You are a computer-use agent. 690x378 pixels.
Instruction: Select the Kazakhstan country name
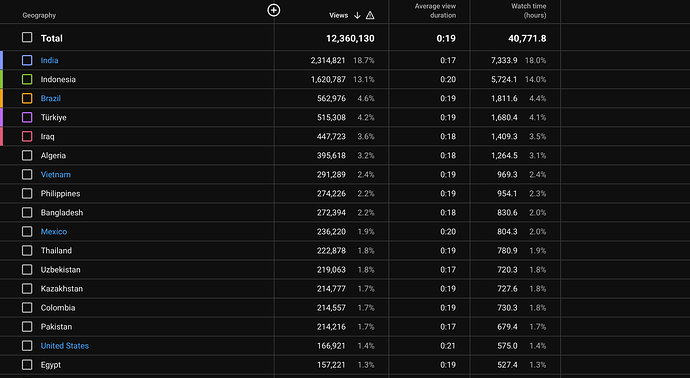click(x=62, y=289)
